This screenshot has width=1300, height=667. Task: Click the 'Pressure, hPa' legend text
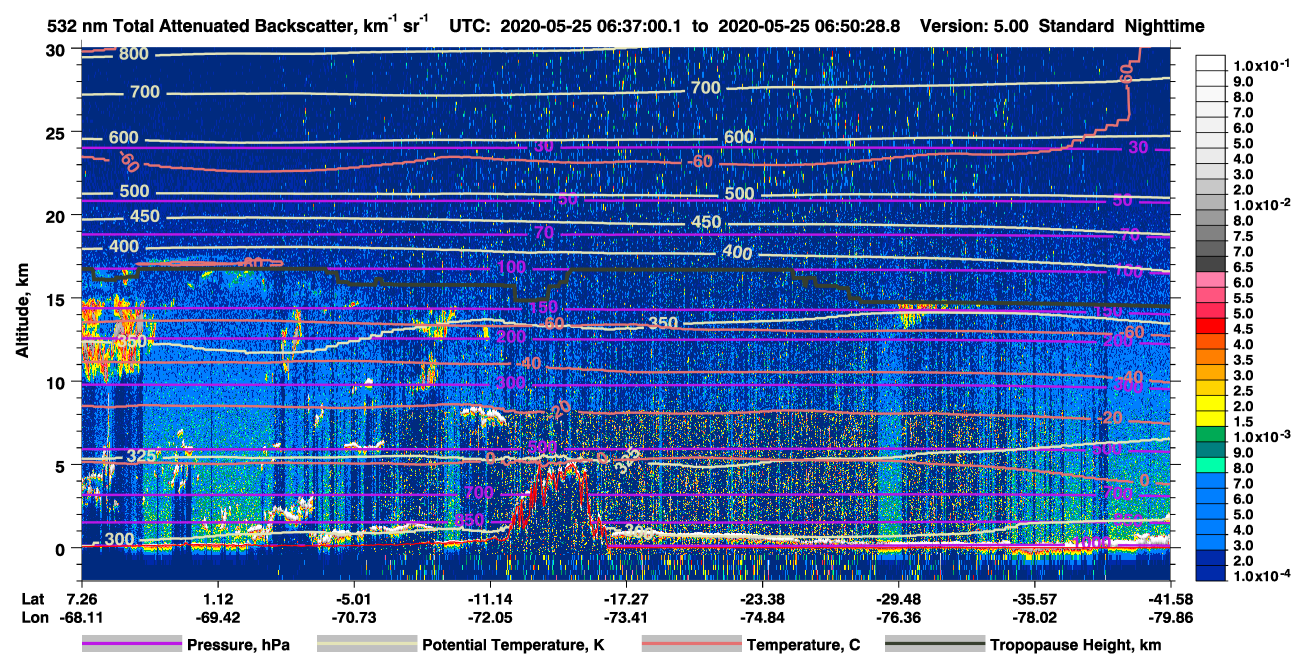tap(237, 645)
